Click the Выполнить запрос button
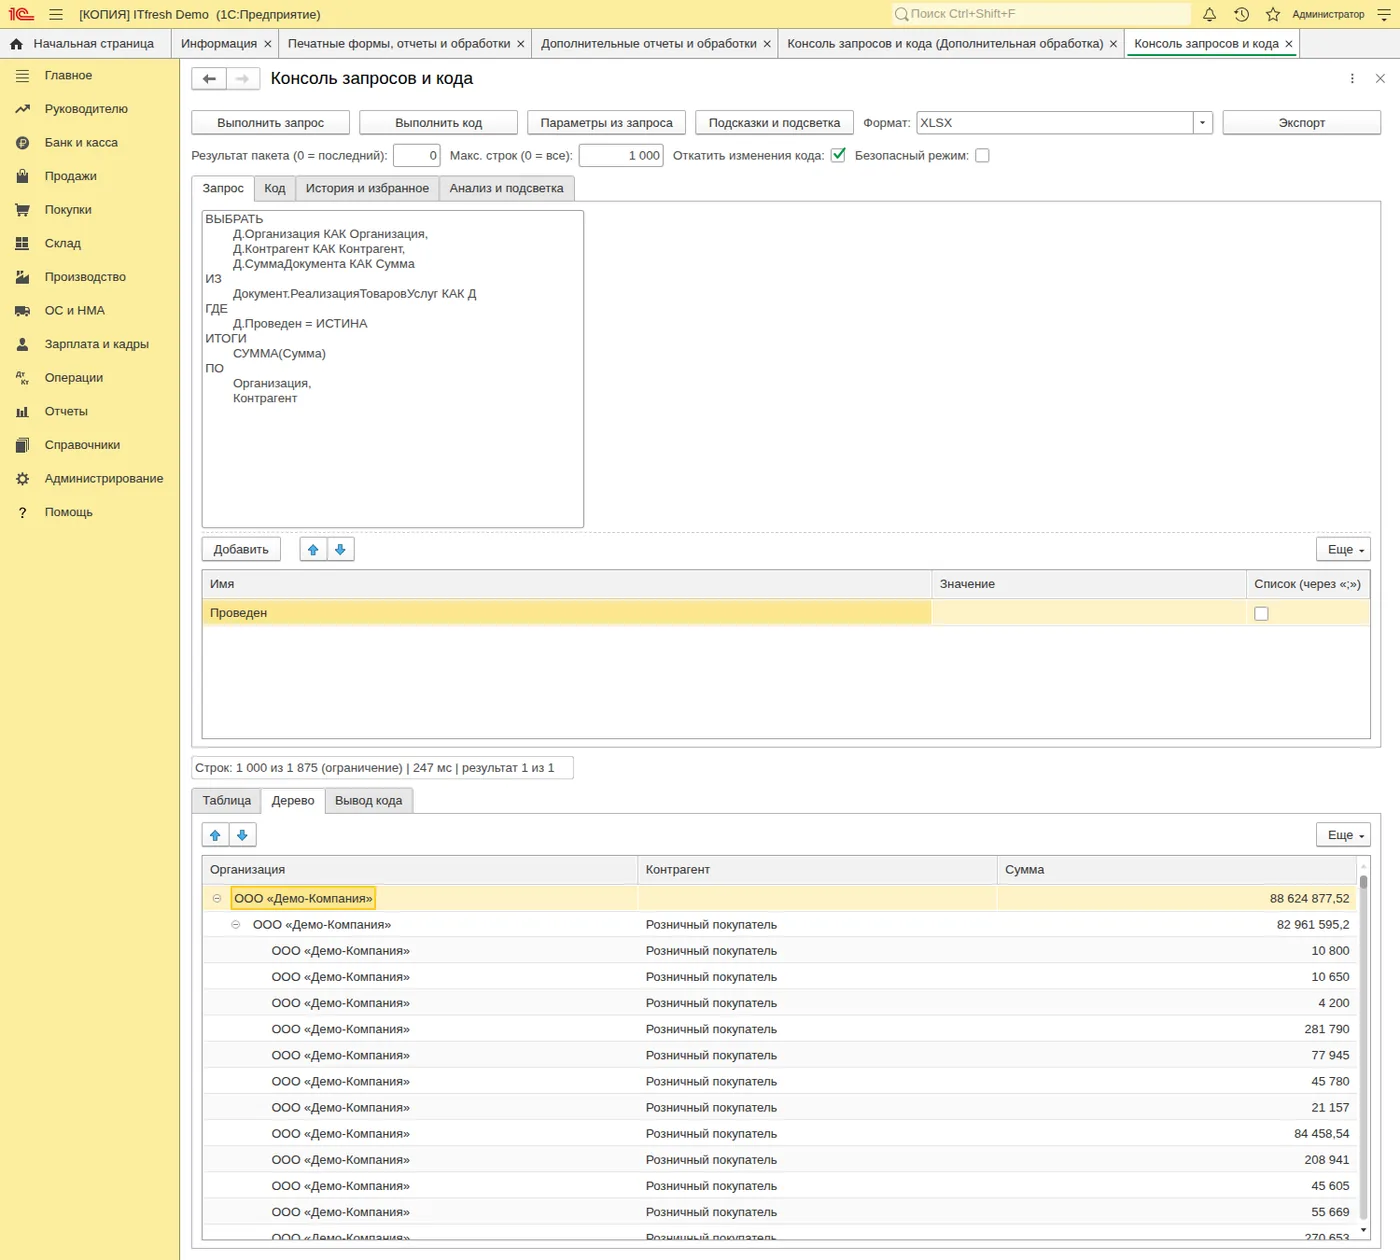This screenshot has height=1260, width=1400. [271, 123]
